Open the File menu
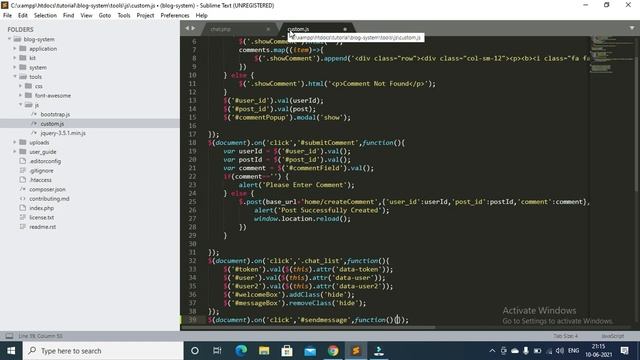The image size is (640, 360). [x=7, y=15]
